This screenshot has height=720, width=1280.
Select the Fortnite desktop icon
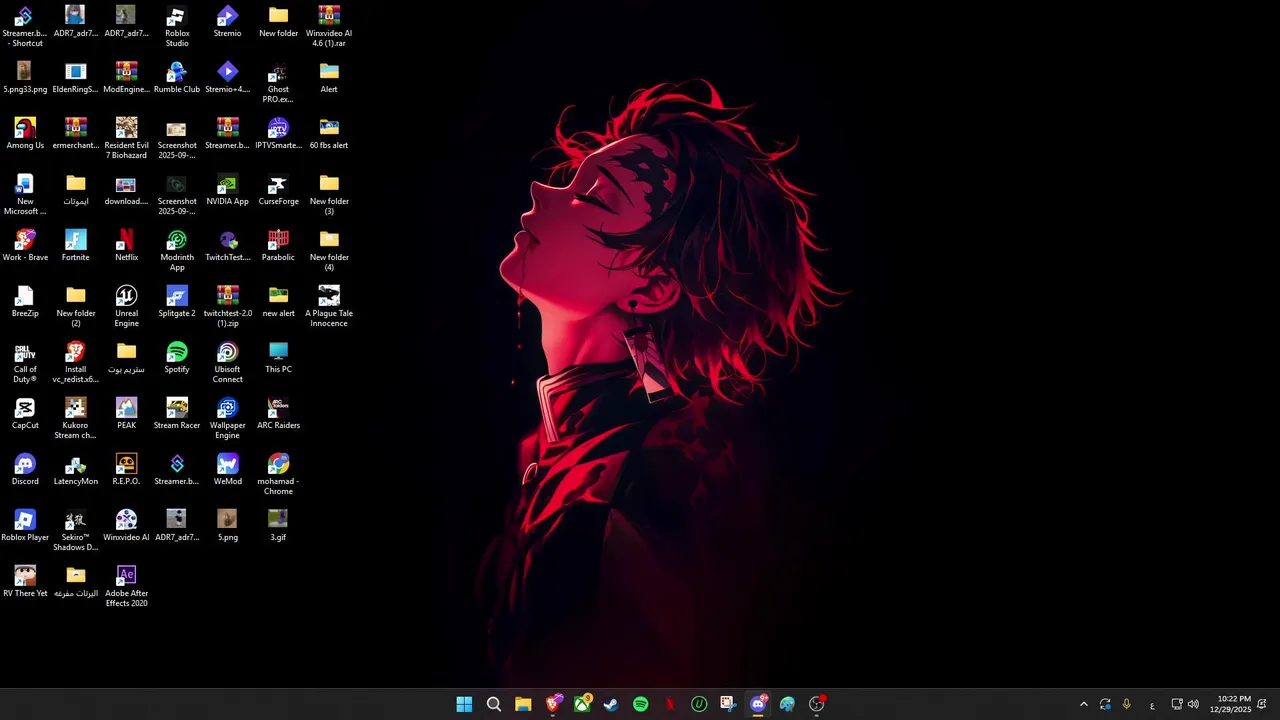coord(76,246)
